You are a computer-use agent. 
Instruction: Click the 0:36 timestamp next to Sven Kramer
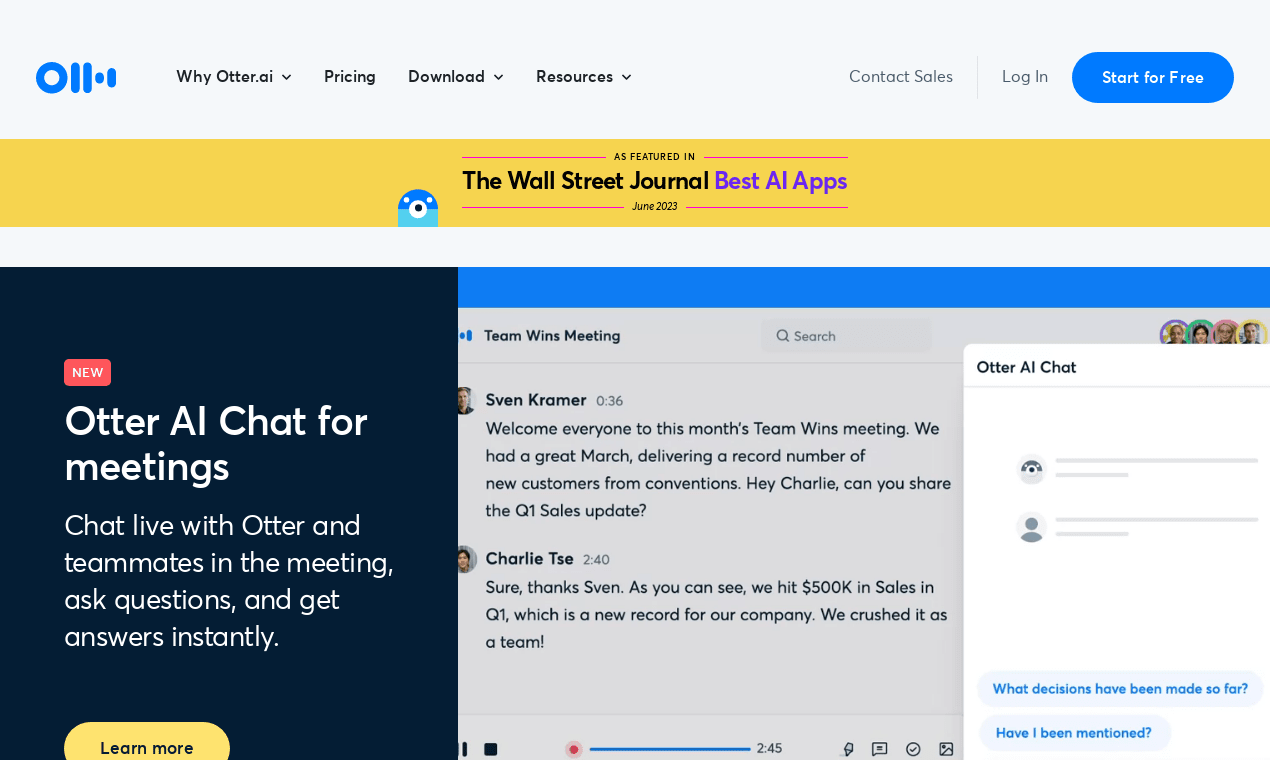coord(610,401)
